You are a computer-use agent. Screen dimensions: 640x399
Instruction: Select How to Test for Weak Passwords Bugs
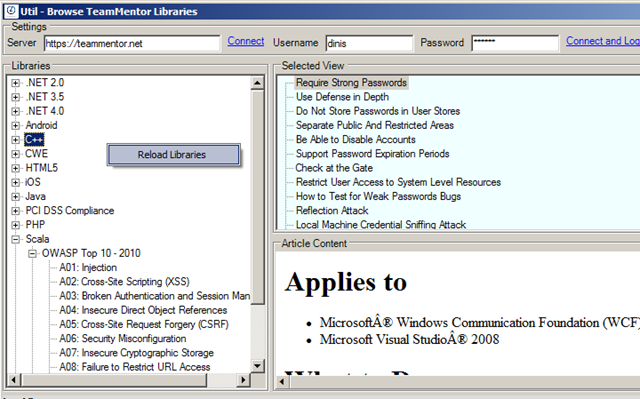pos(378,197)
